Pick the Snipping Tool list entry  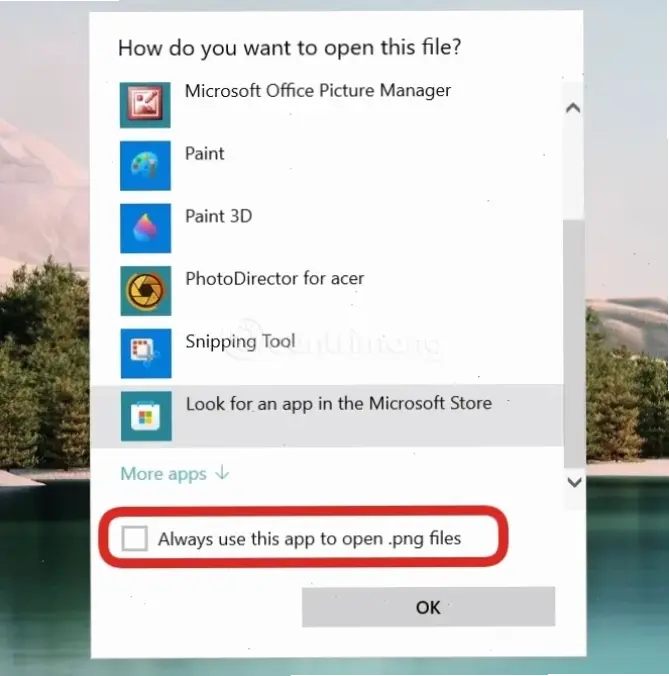click(x=326, y=354)
